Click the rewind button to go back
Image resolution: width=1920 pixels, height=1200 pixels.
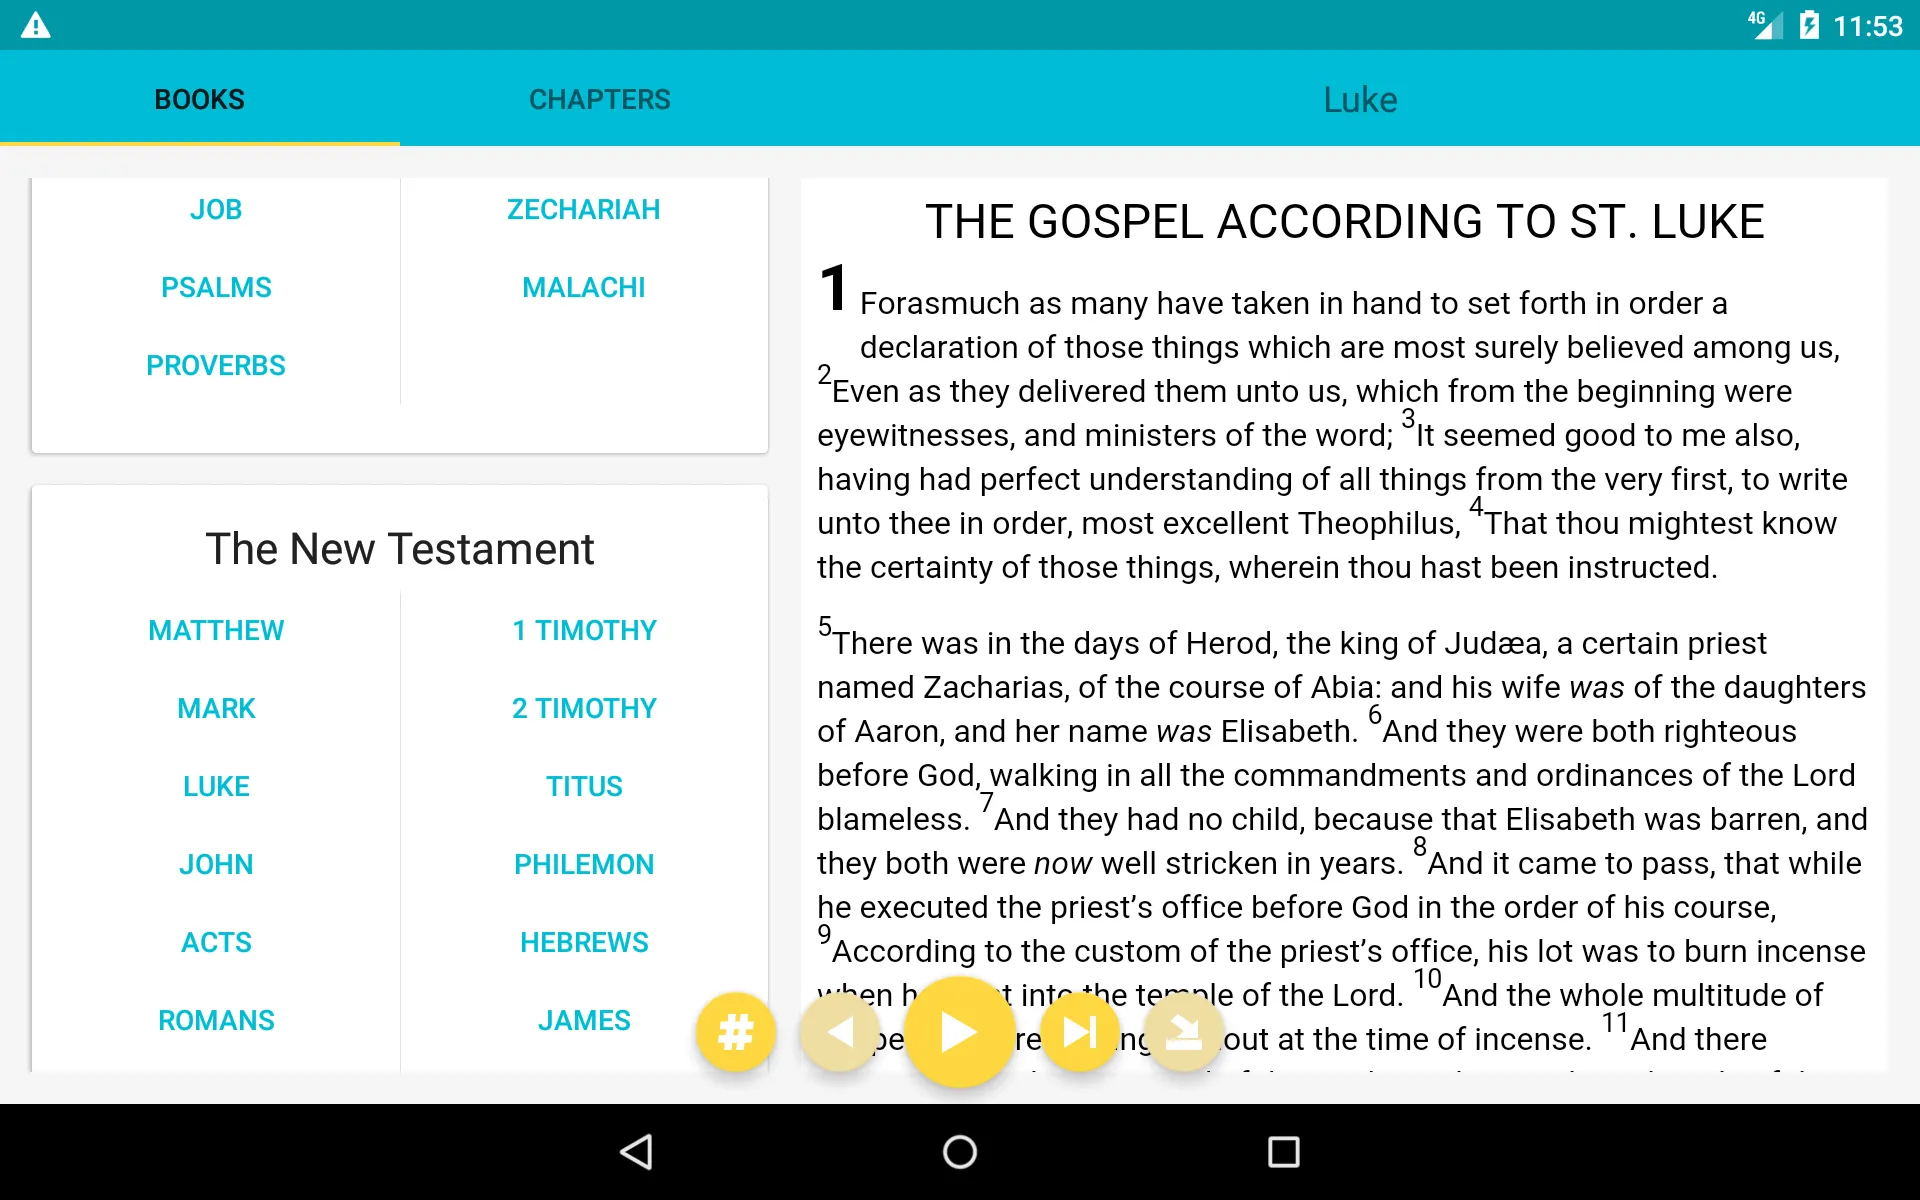click(x=839, y=1031)
